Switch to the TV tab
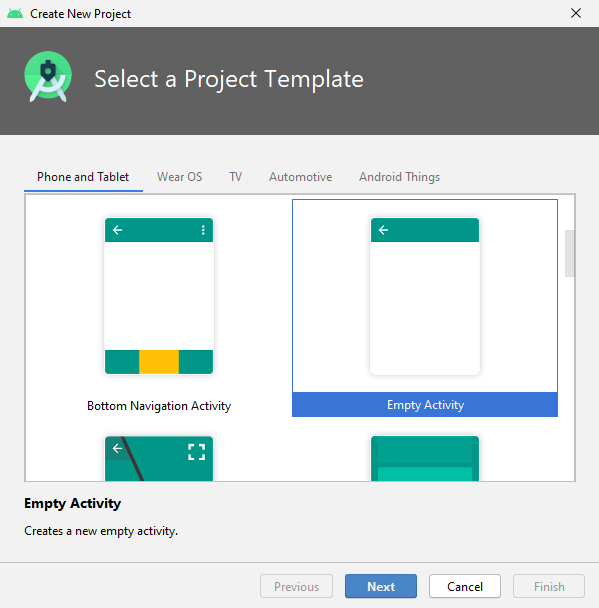 click(235, 177)
